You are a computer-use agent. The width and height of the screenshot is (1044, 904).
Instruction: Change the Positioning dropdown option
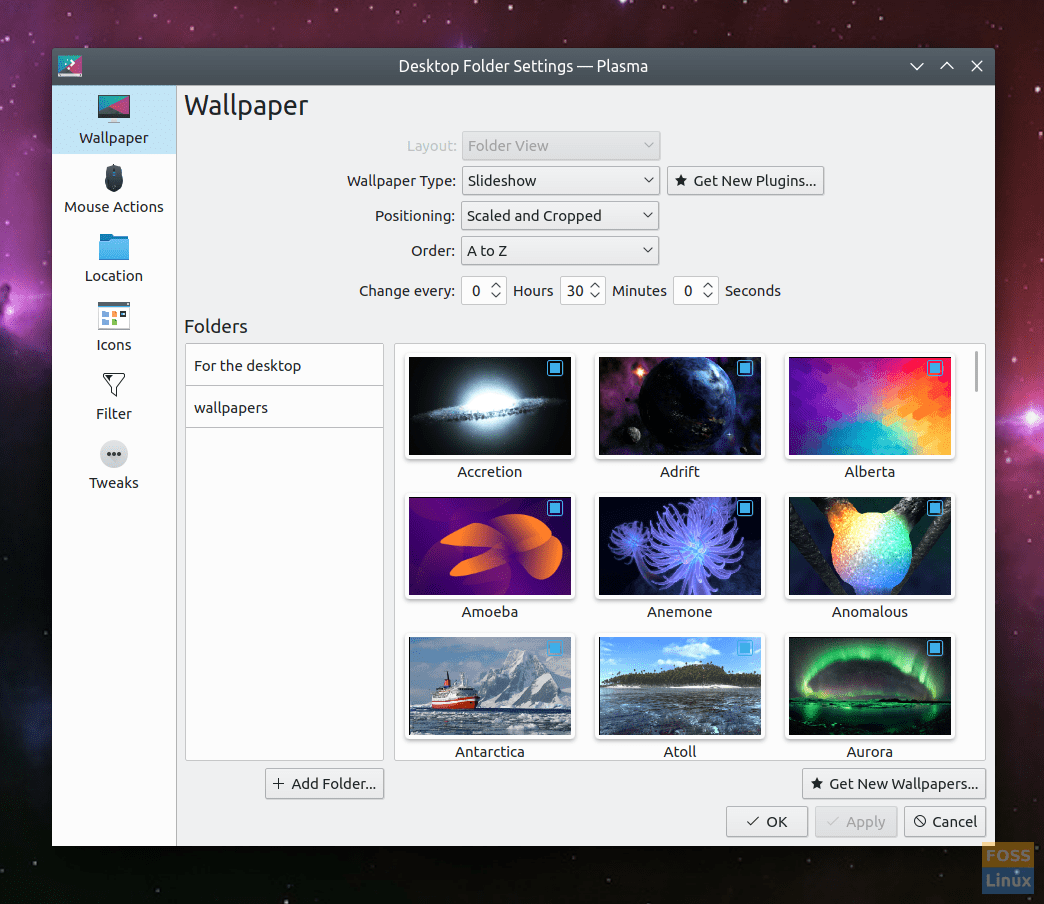pyautogui.click(x=560, y=215)
